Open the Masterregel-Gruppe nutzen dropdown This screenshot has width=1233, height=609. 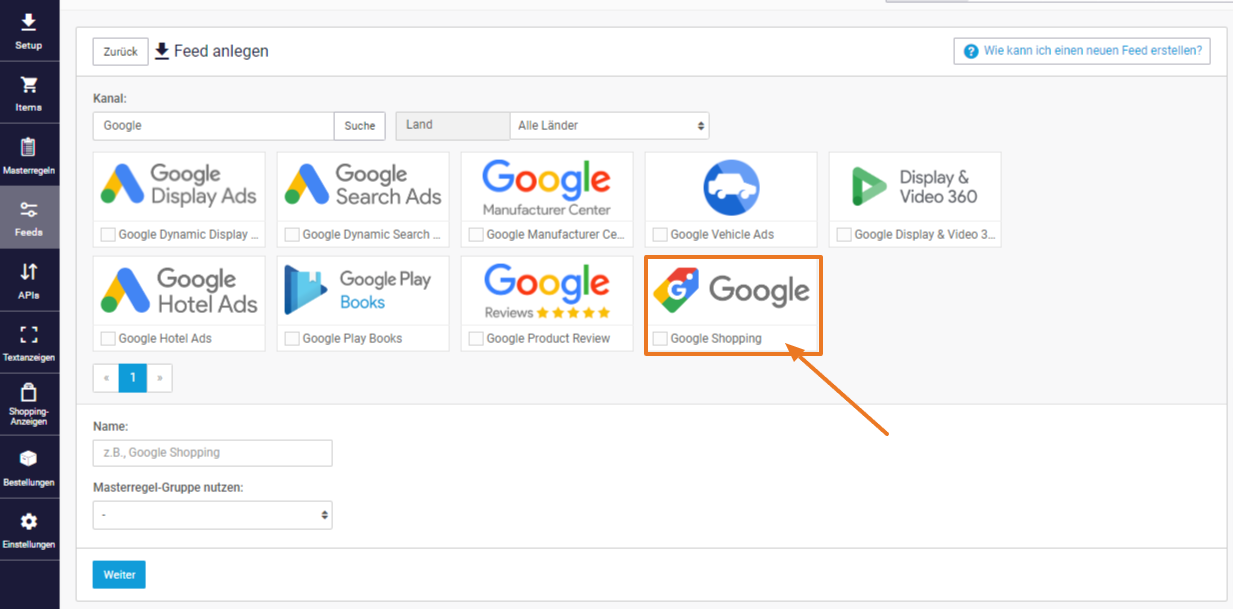212,515
